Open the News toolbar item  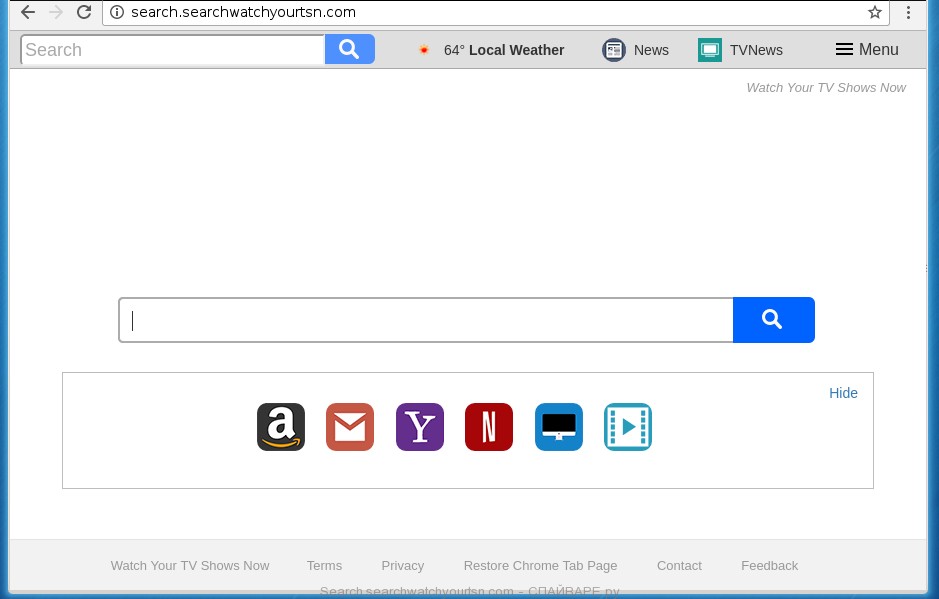click(636, 50)
